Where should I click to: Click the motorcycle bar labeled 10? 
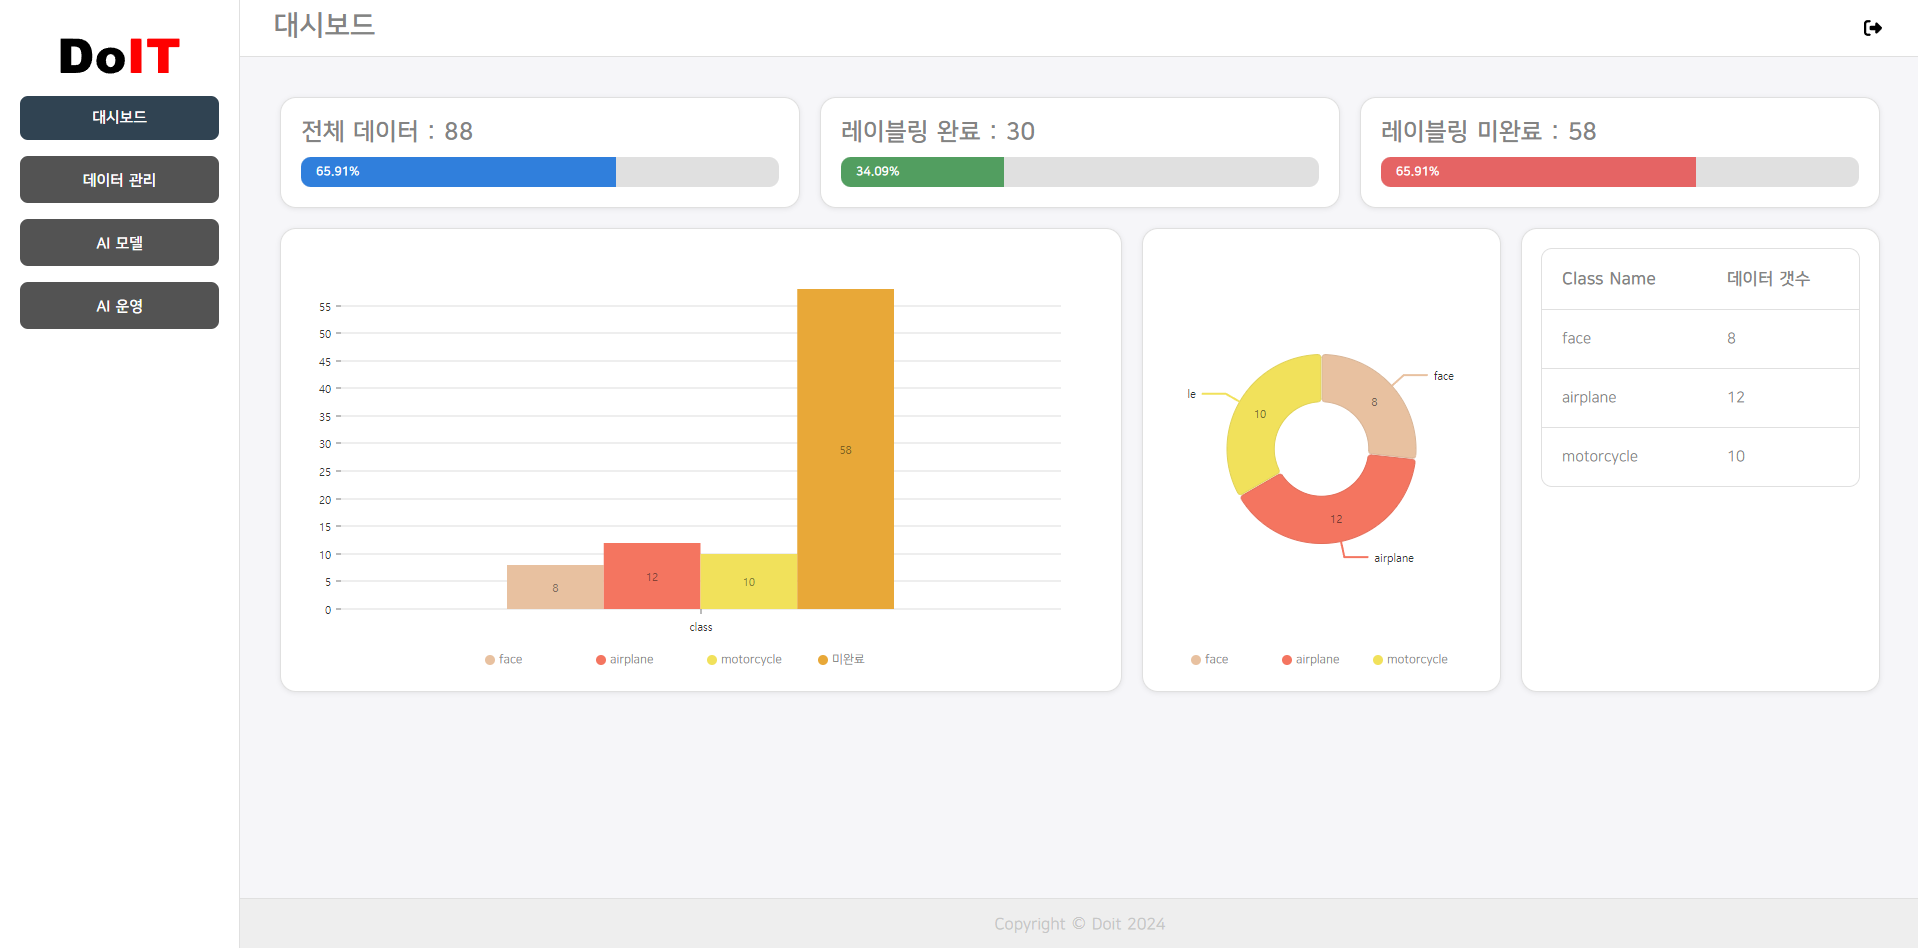749,581
